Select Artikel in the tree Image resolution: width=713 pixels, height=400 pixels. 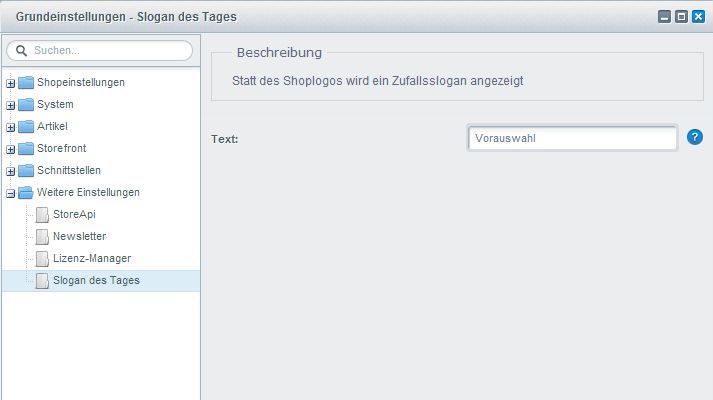coord(52,126)
